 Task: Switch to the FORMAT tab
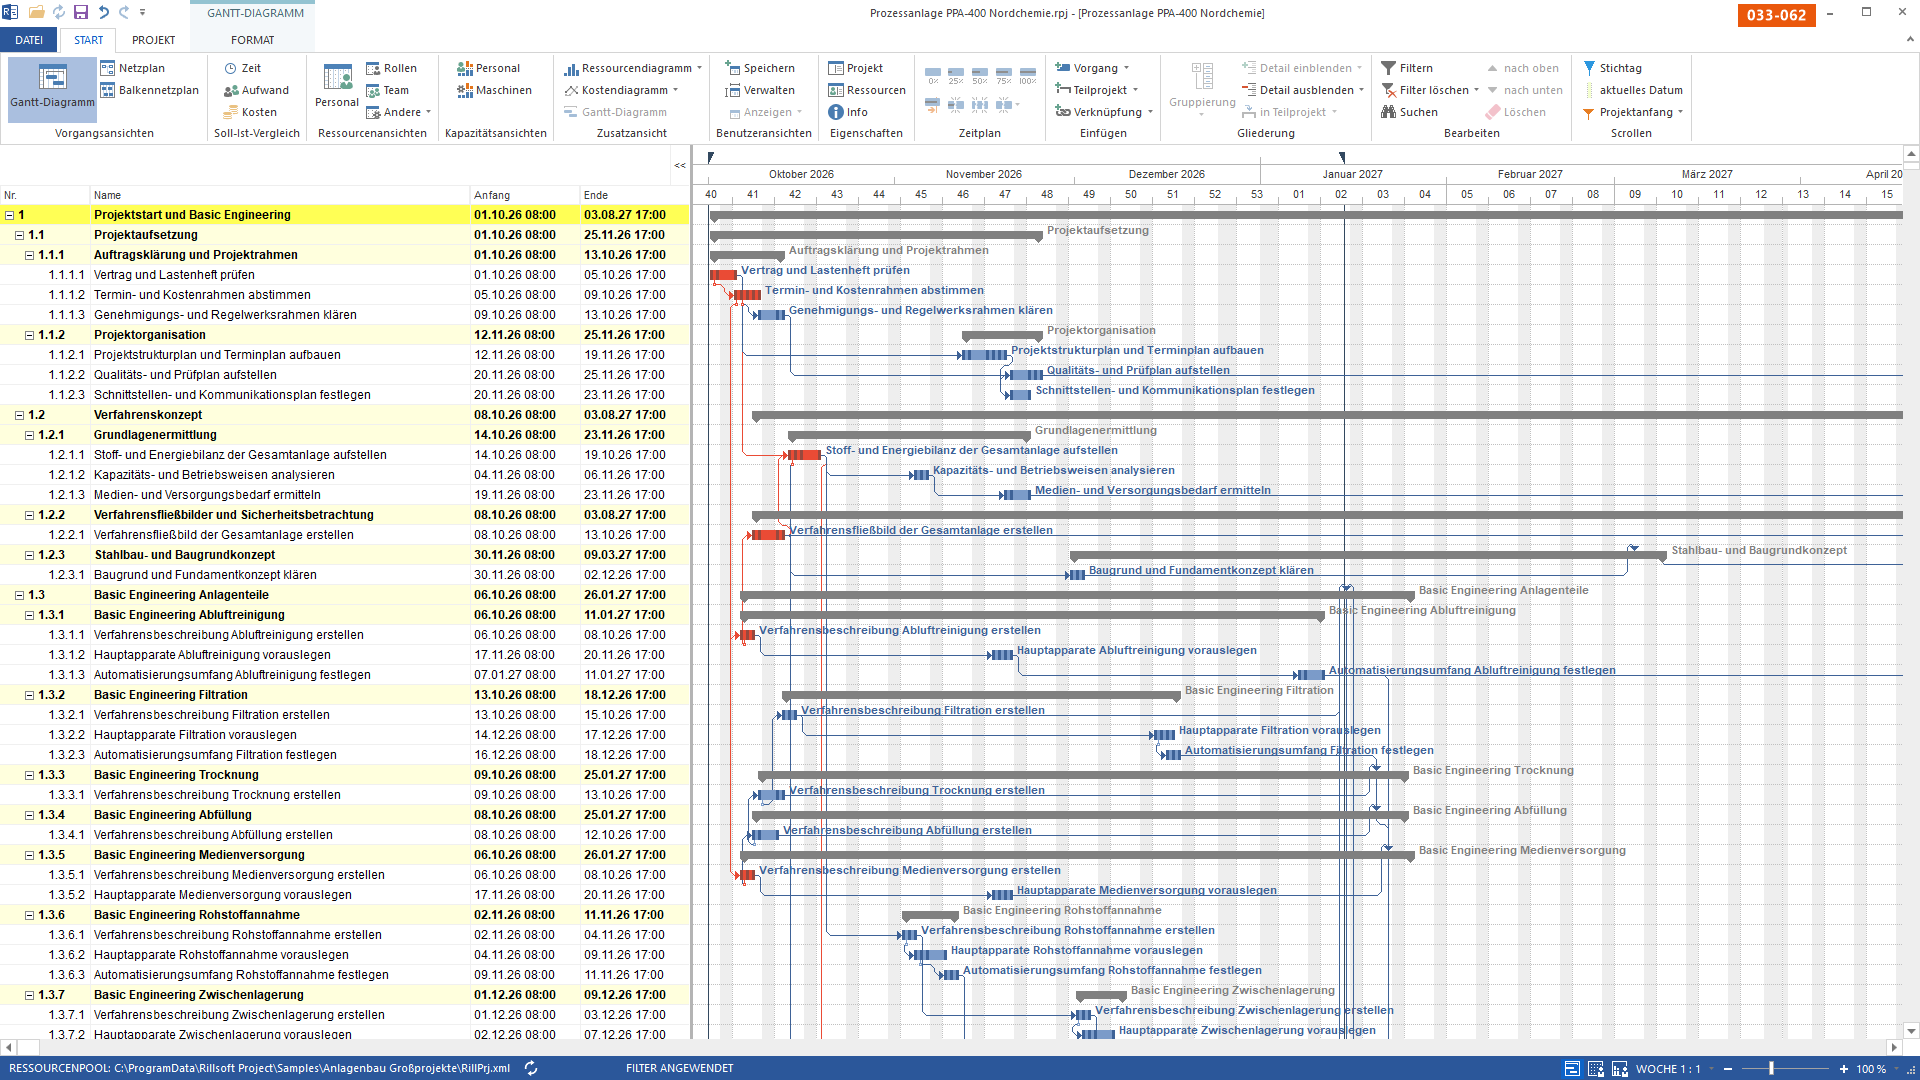click(x=252, y=40)
